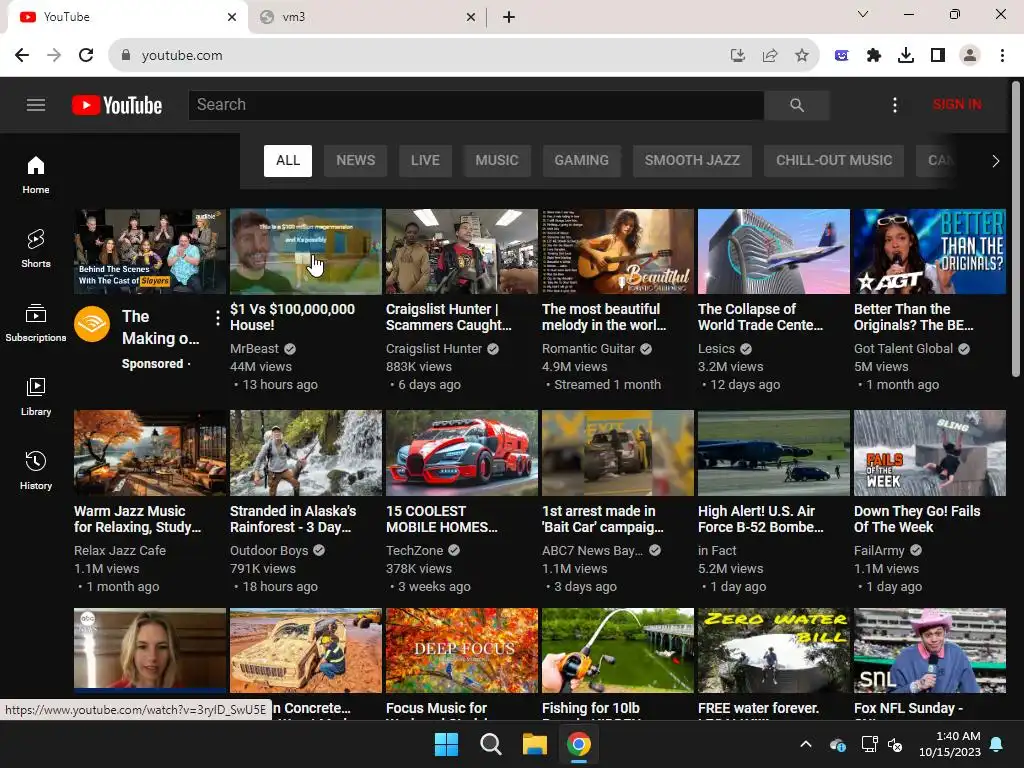Click the install app icon in address bar

(x=738, y=56)
